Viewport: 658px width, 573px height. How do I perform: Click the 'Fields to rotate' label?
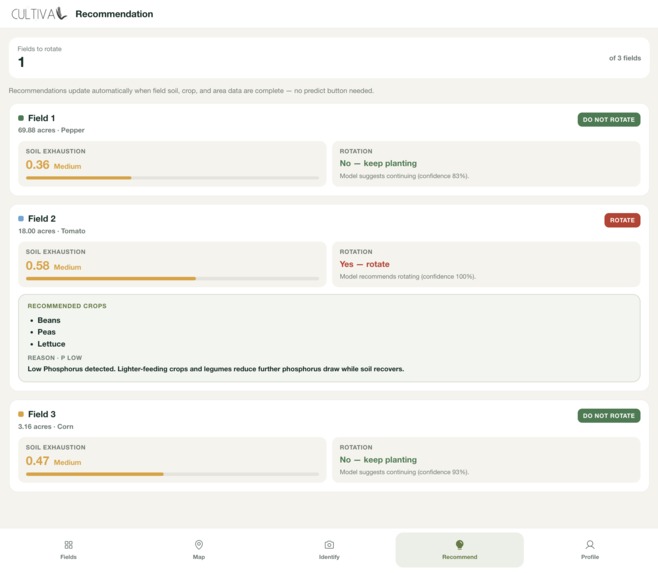(39, 49)
